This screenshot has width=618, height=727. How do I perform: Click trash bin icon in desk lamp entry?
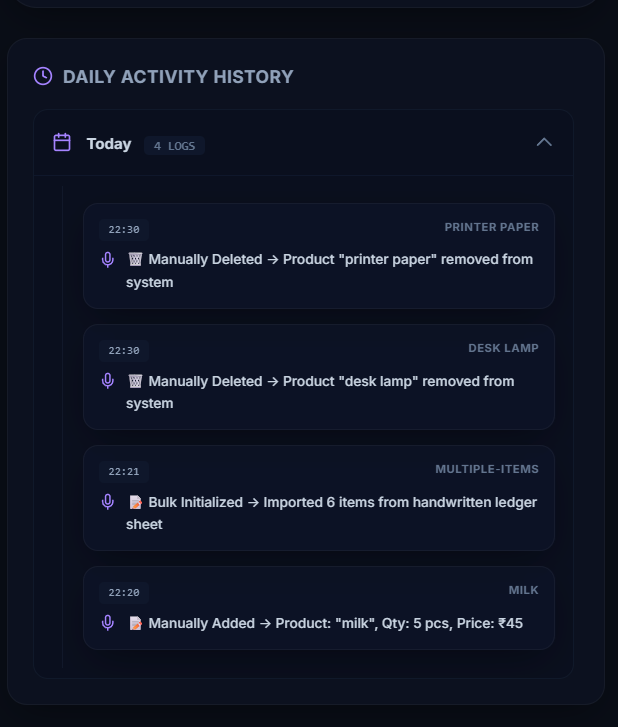pyautogui.click(x=135, y=381)
